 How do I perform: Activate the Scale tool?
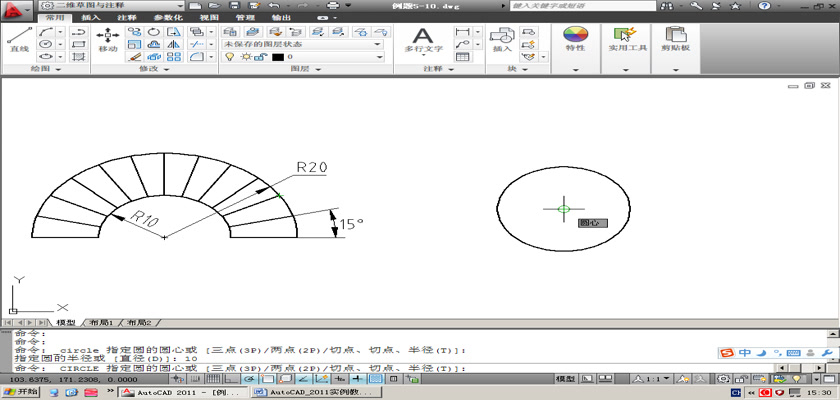click(x=133, y=44)
